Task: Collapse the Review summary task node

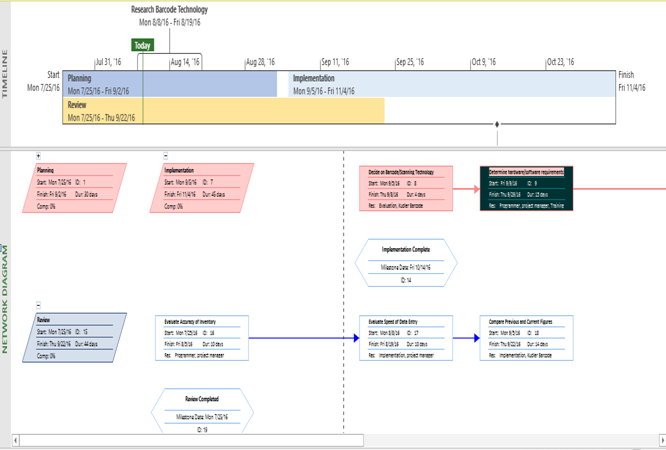Action: pos(38,305)
